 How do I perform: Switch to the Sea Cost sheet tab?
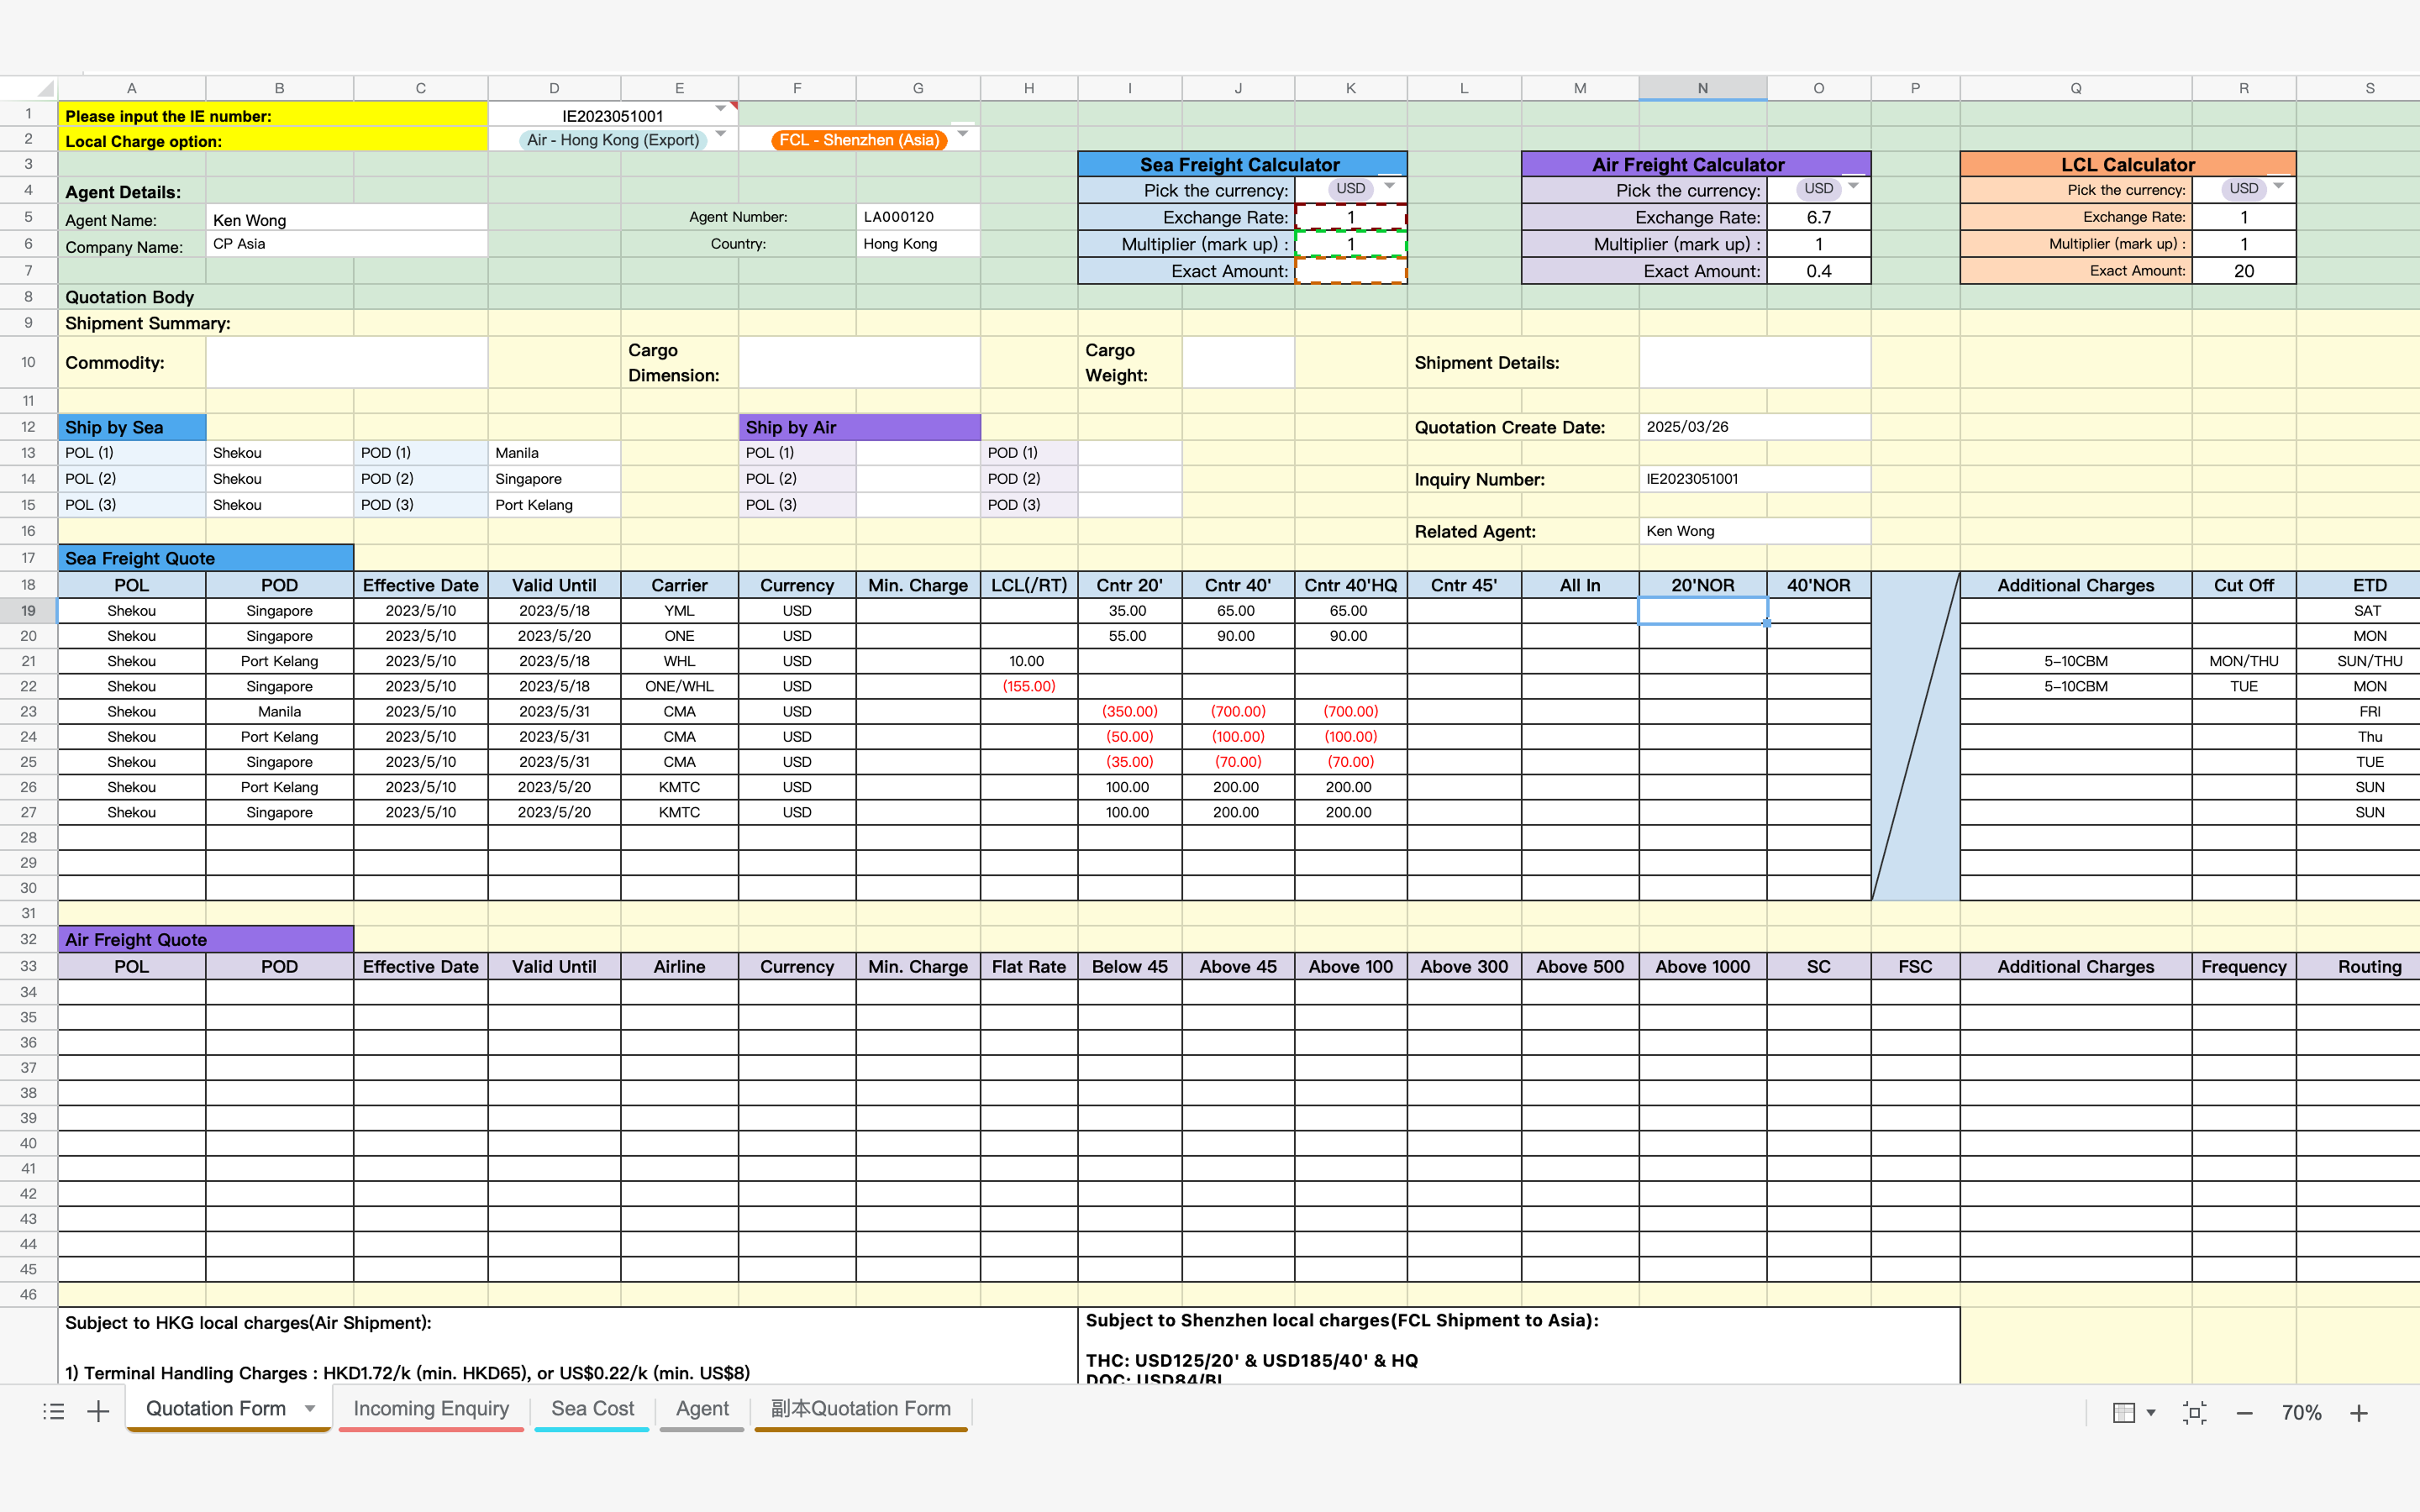[x=592, y=1409]
